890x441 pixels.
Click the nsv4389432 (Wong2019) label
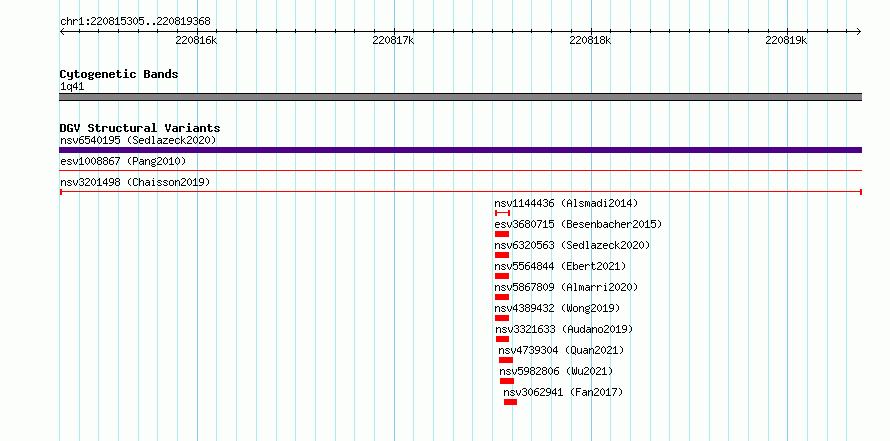[x=557, y=308]
